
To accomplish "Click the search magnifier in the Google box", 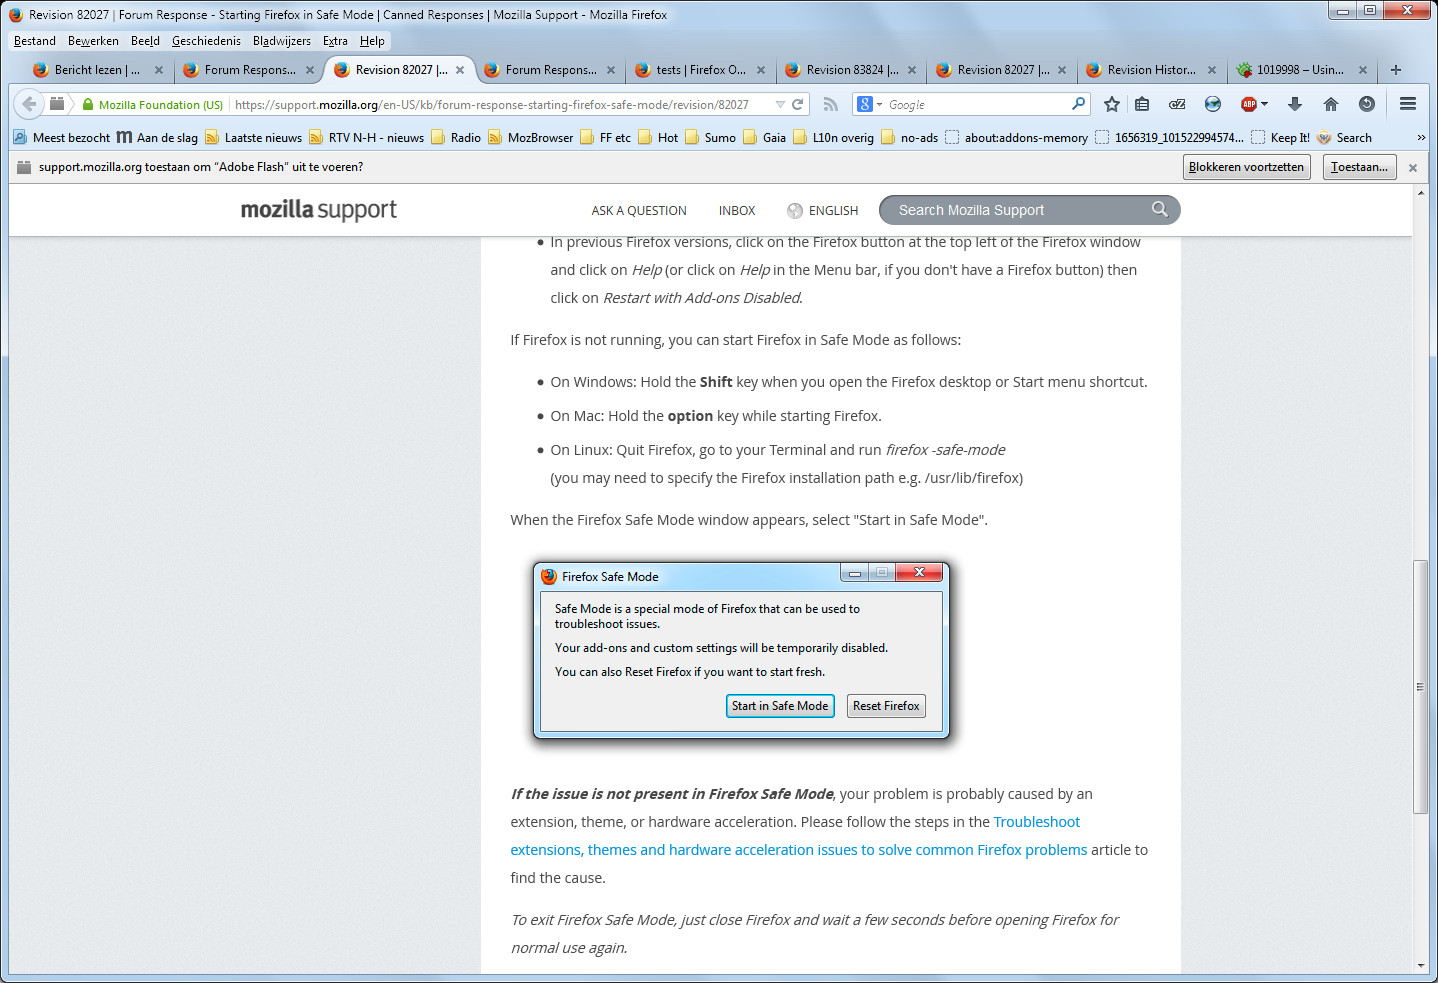I will click(1078, 104).
